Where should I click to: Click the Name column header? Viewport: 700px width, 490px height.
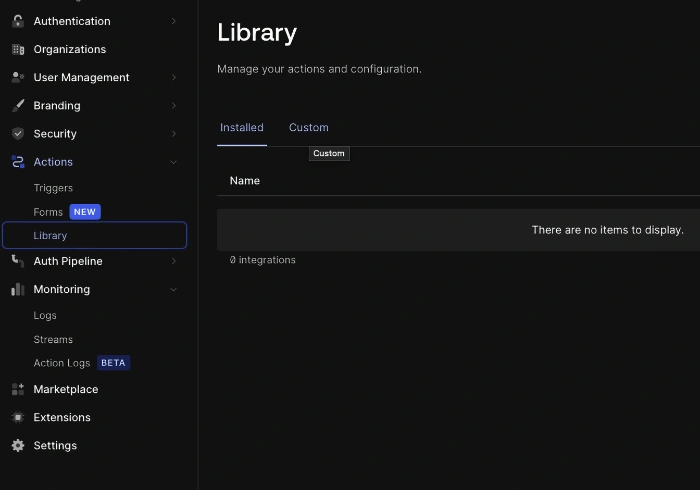click(x=245, y=181)
